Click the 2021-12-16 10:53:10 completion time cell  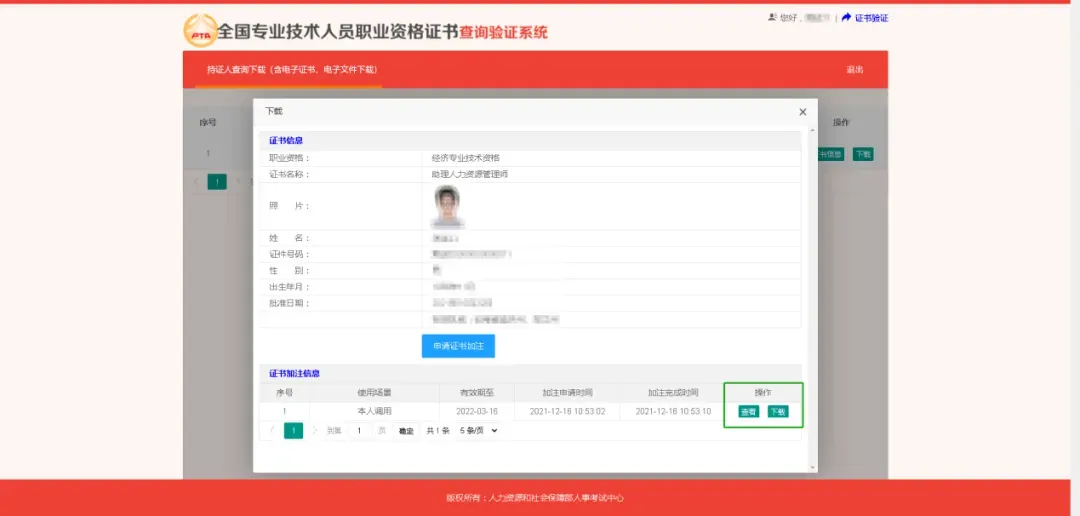coord(673,411)
